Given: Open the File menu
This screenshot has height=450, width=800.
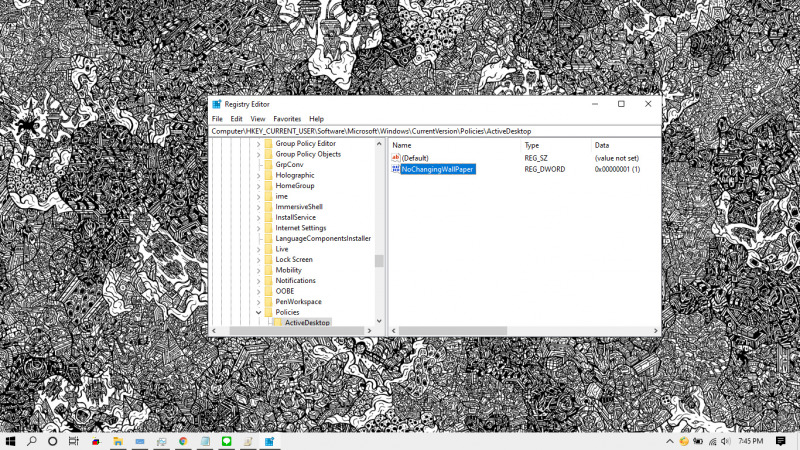Looking at the screenshot, I should pyautogui.click(x=217, y=119).
